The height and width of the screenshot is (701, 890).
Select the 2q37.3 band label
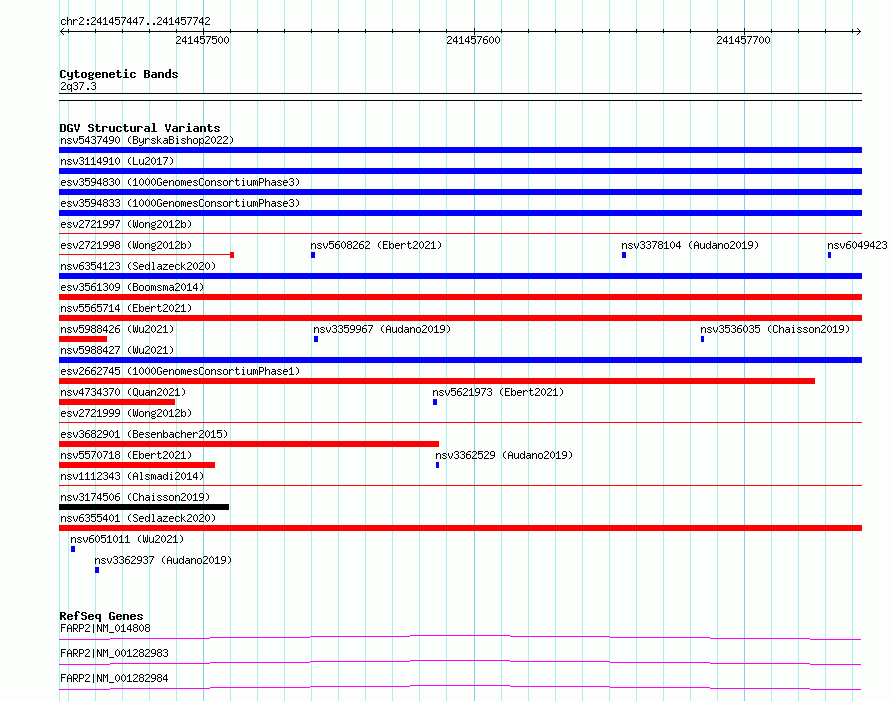78,86
